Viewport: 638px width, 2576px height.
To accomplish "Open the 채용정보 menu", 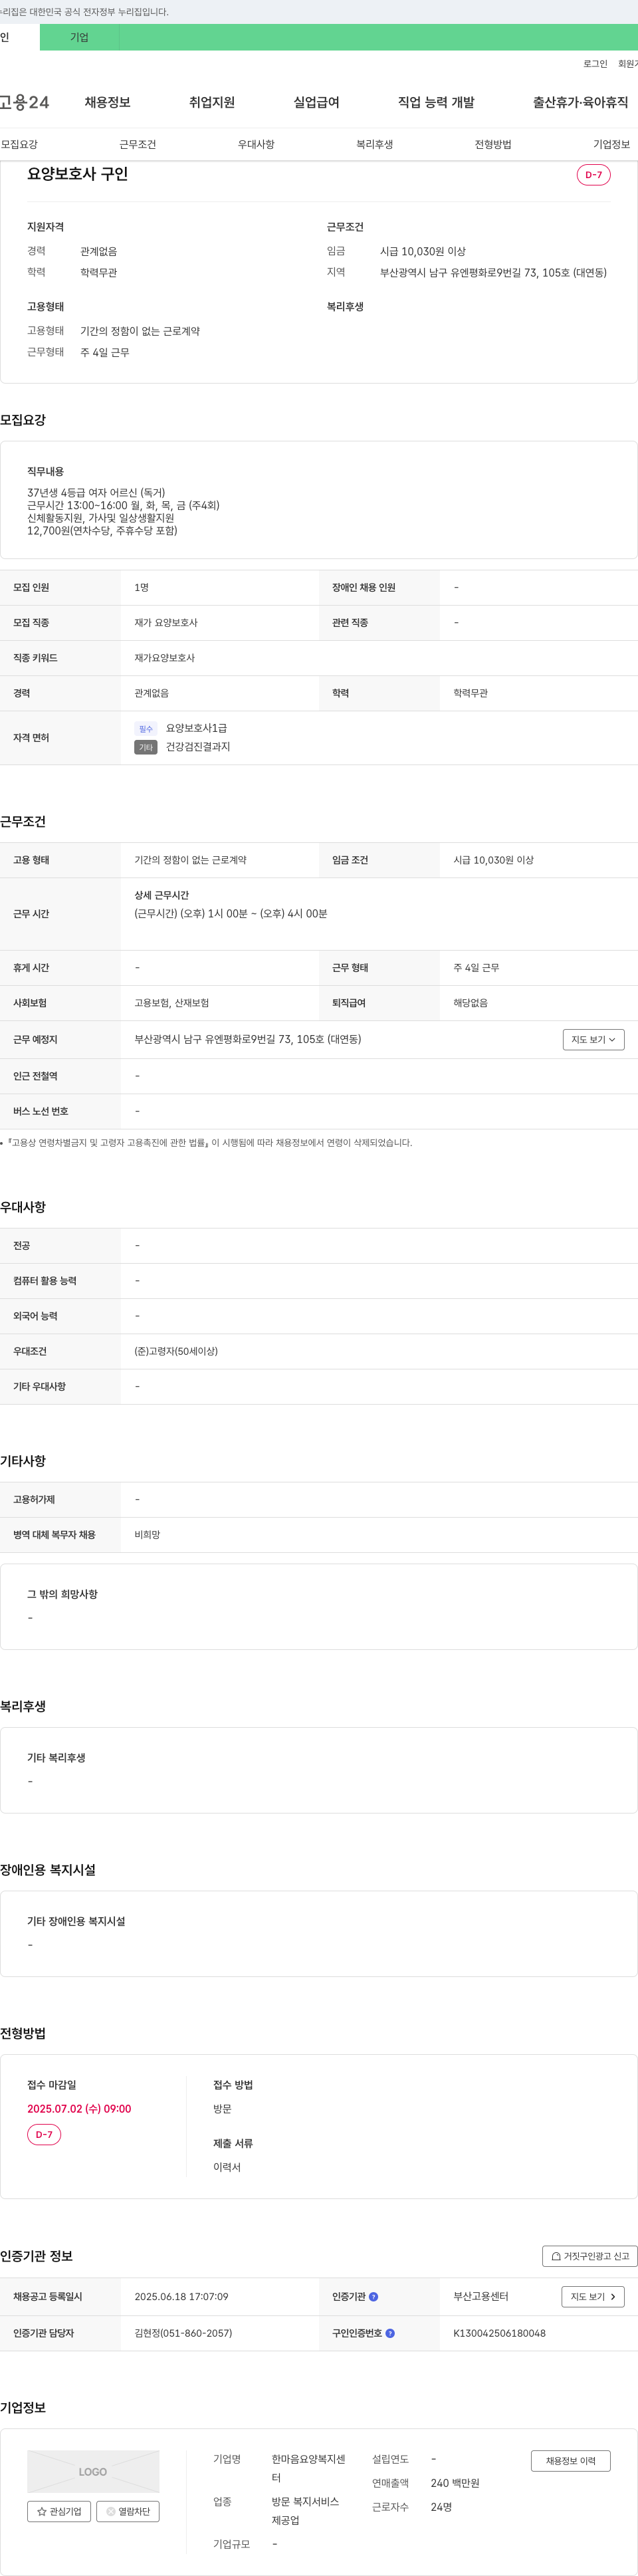I will 108,102.
